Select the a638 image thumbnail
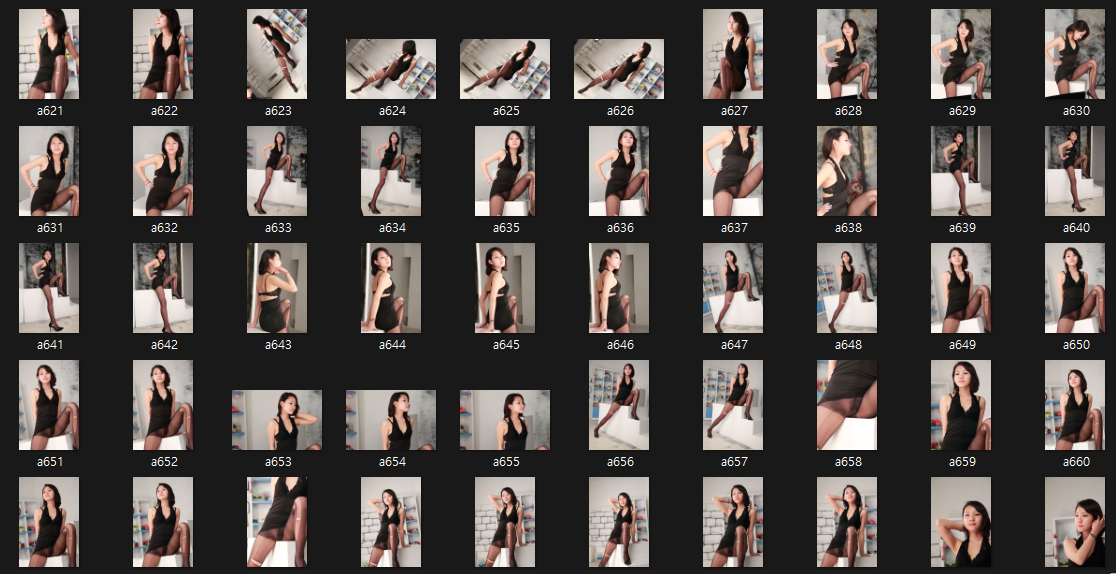Viewport: 1116px width, 574px height. pos(847,171)
